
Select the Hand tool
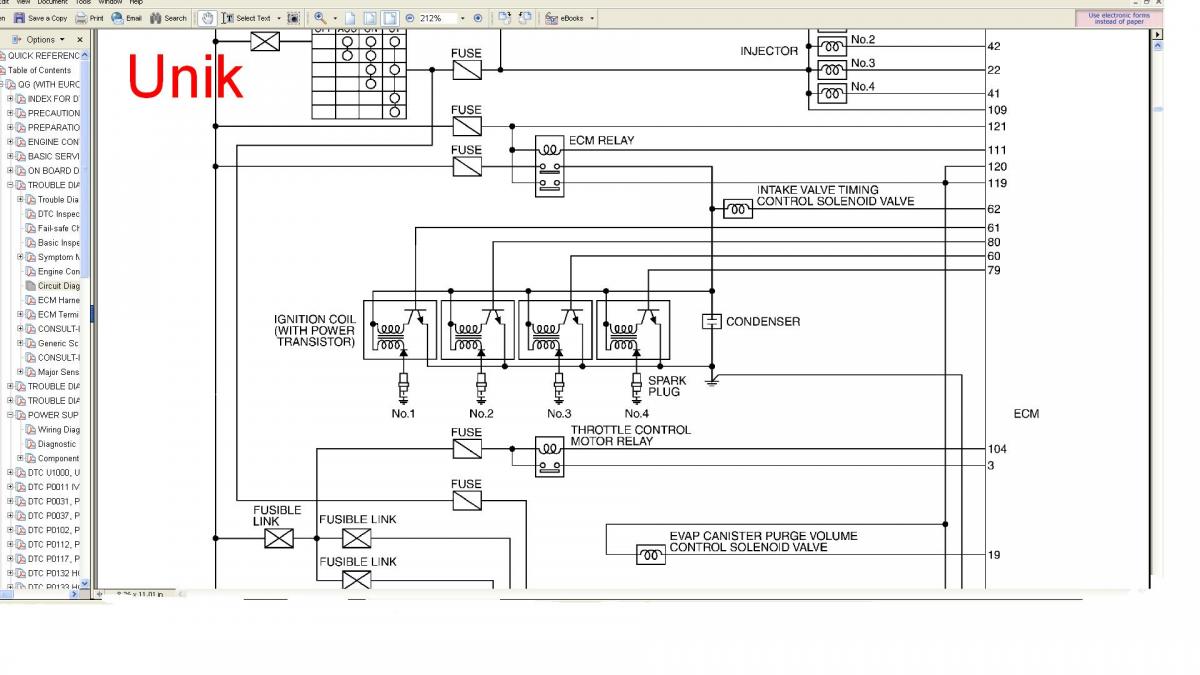coord(206,18)
